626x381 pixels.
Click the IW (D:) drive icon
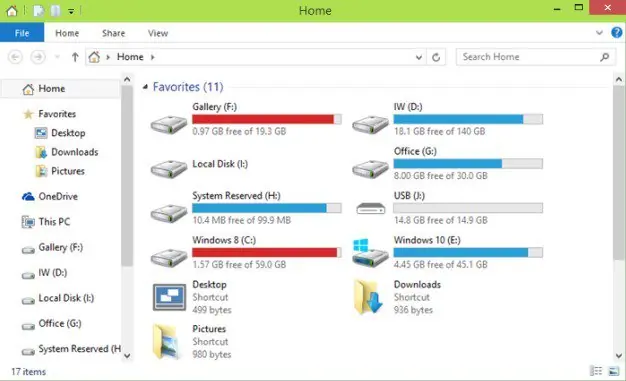click(x=370, y=124)
